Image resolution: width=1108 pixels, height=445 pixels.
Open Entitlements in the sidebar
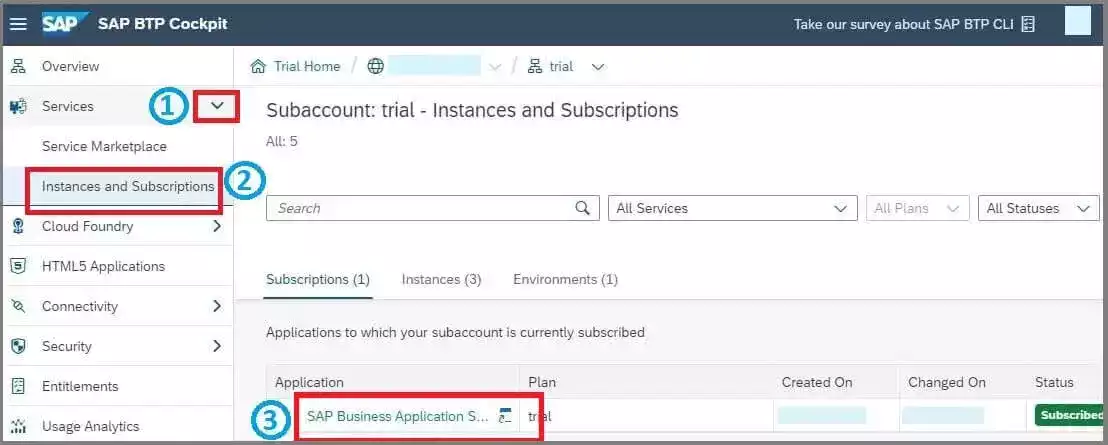(80, 386)
